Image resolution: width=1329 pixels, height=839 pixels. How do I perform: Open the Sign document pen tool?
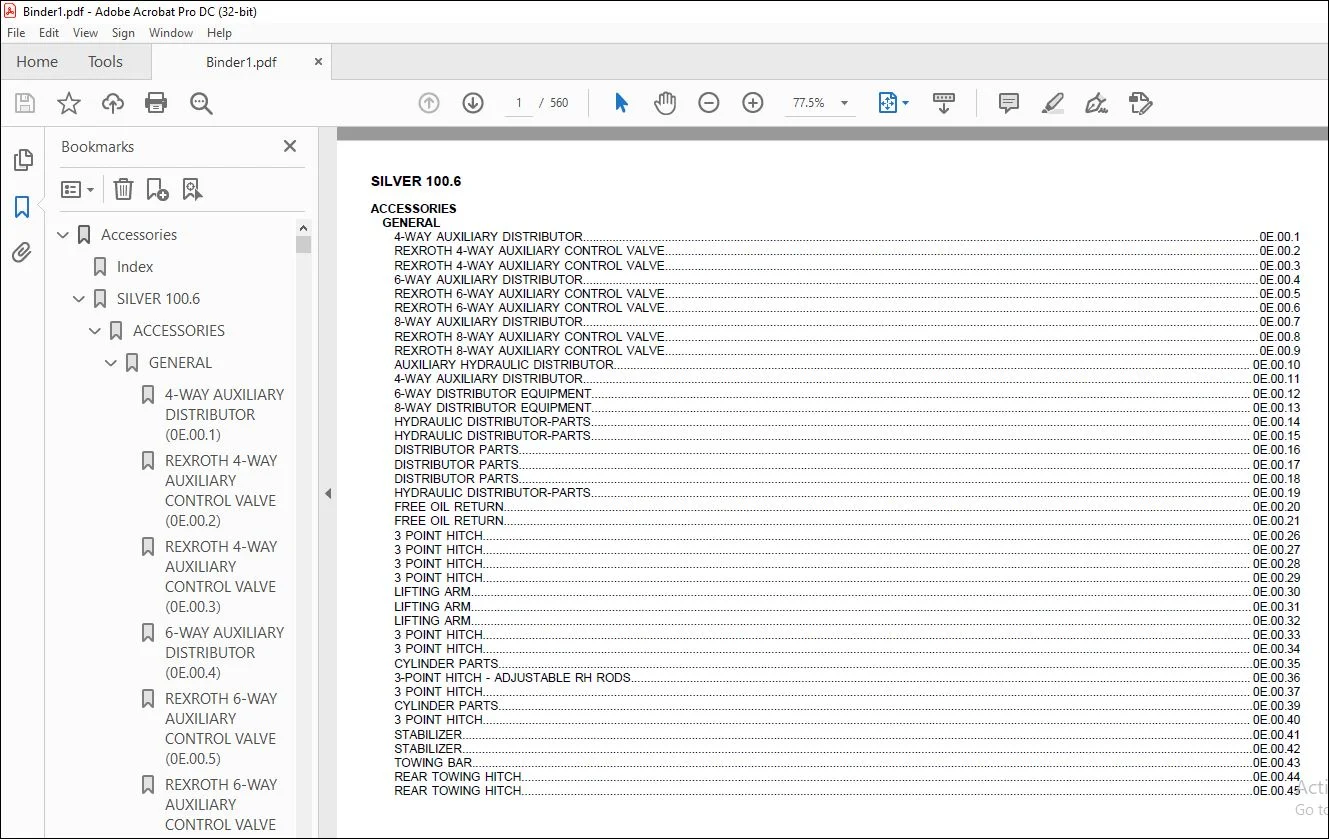(x=1096, y=103)
